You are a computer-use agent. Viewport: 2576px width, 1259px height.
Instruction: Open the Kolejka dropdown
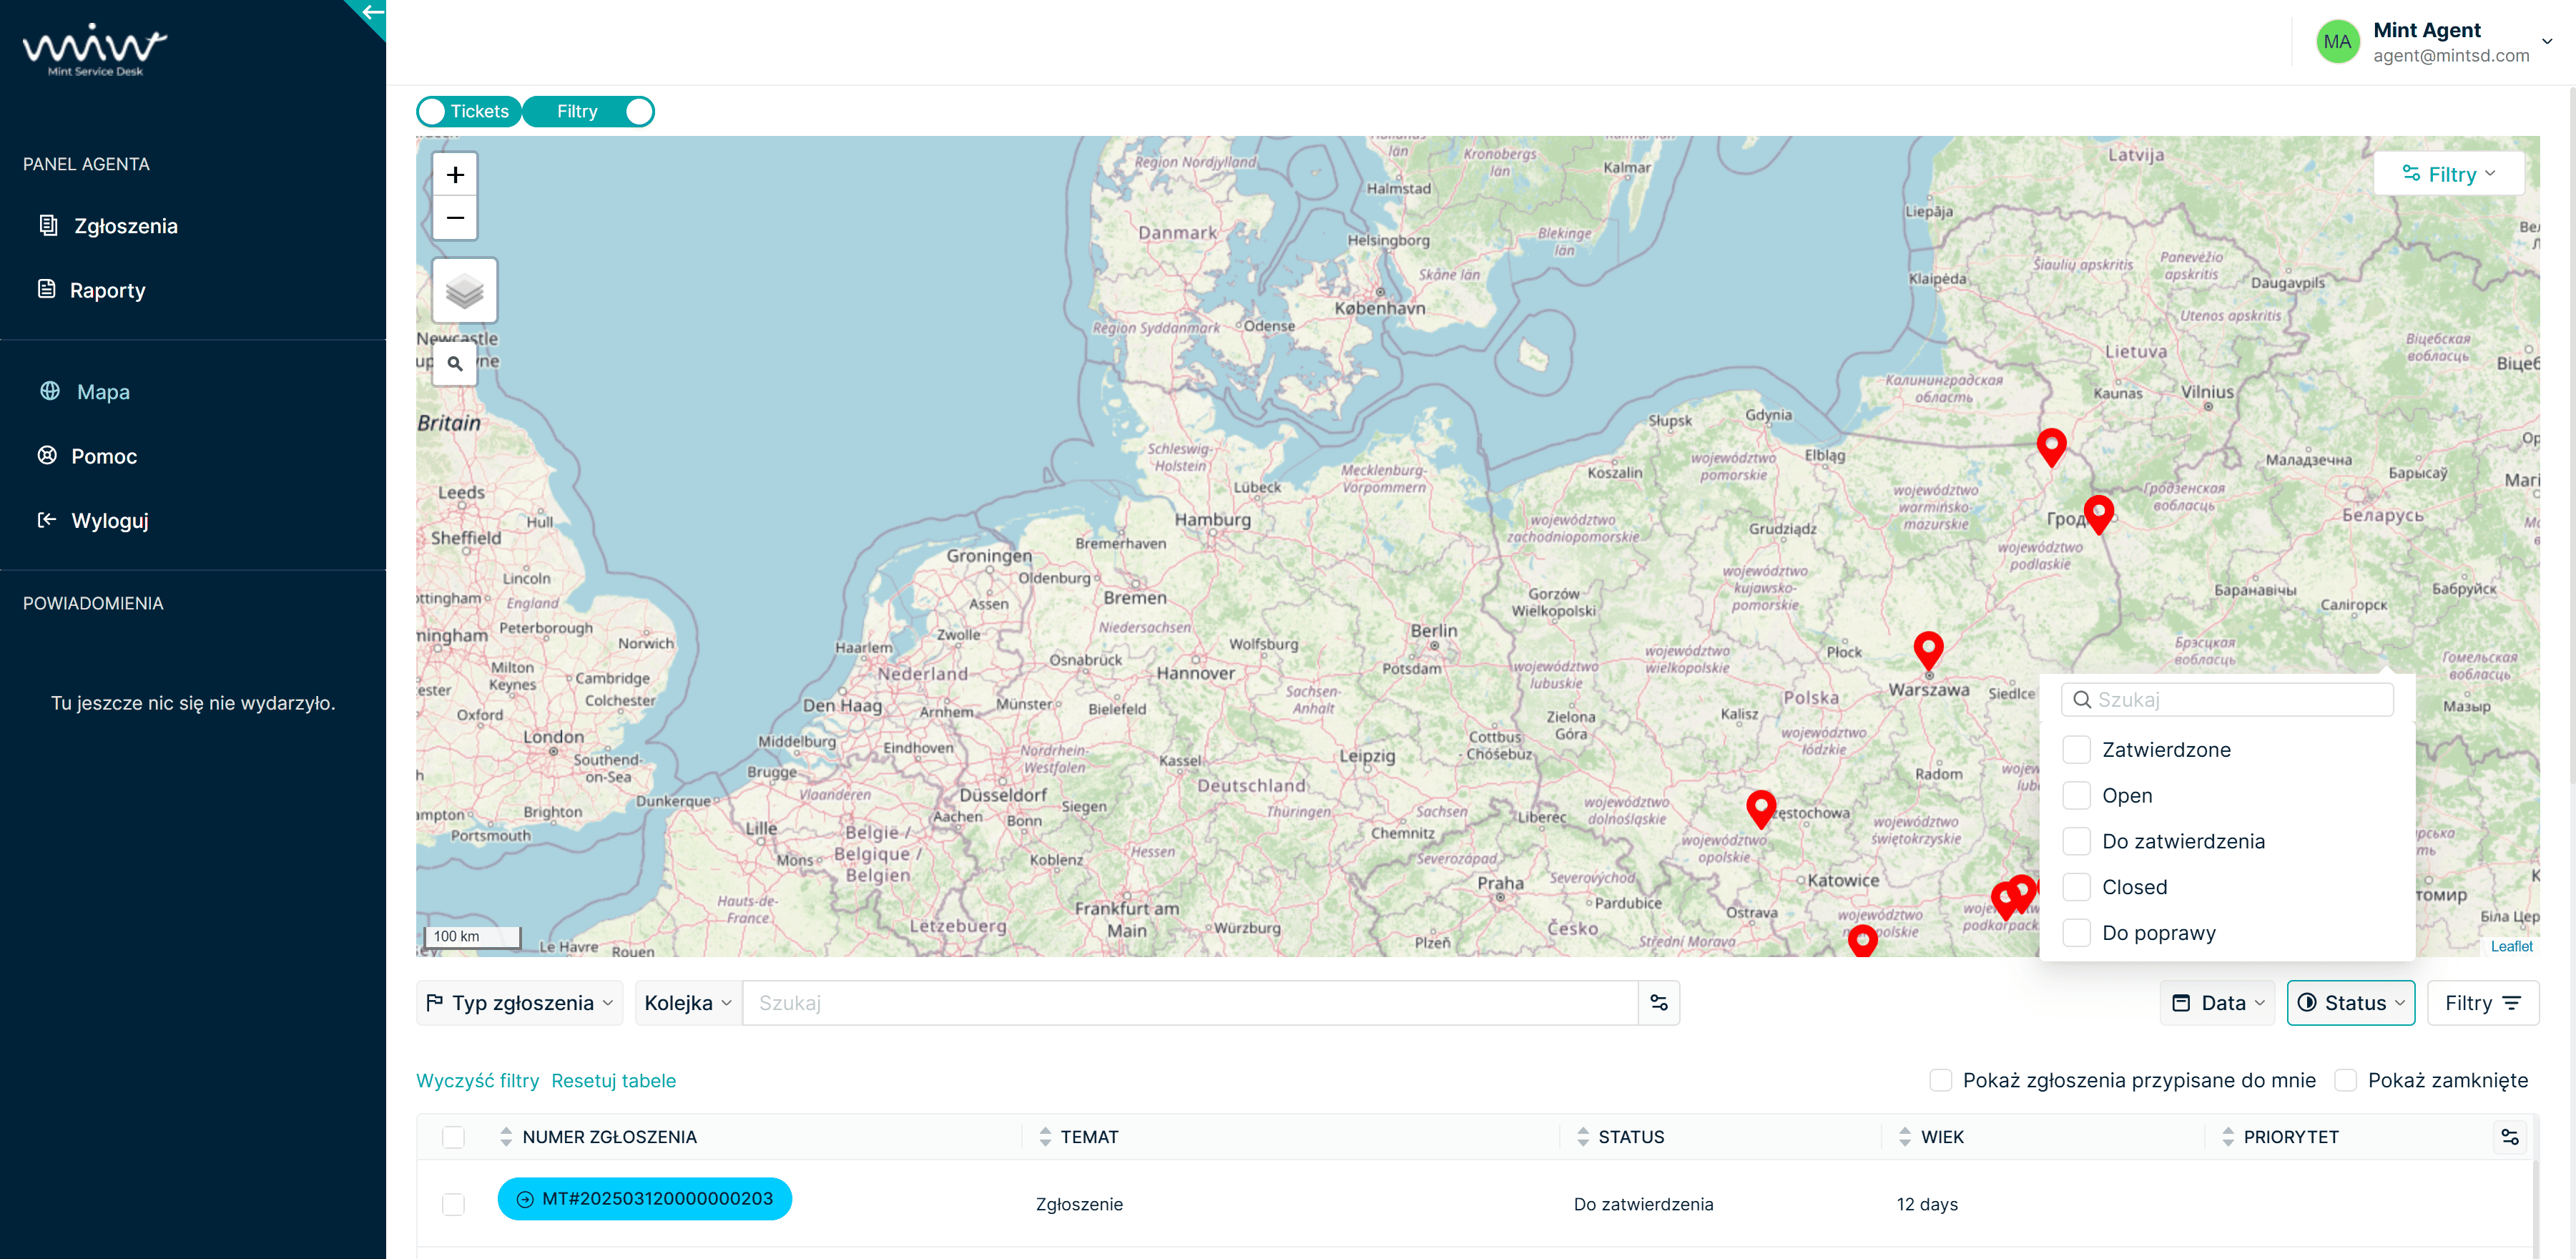(x=688, y=1003)
